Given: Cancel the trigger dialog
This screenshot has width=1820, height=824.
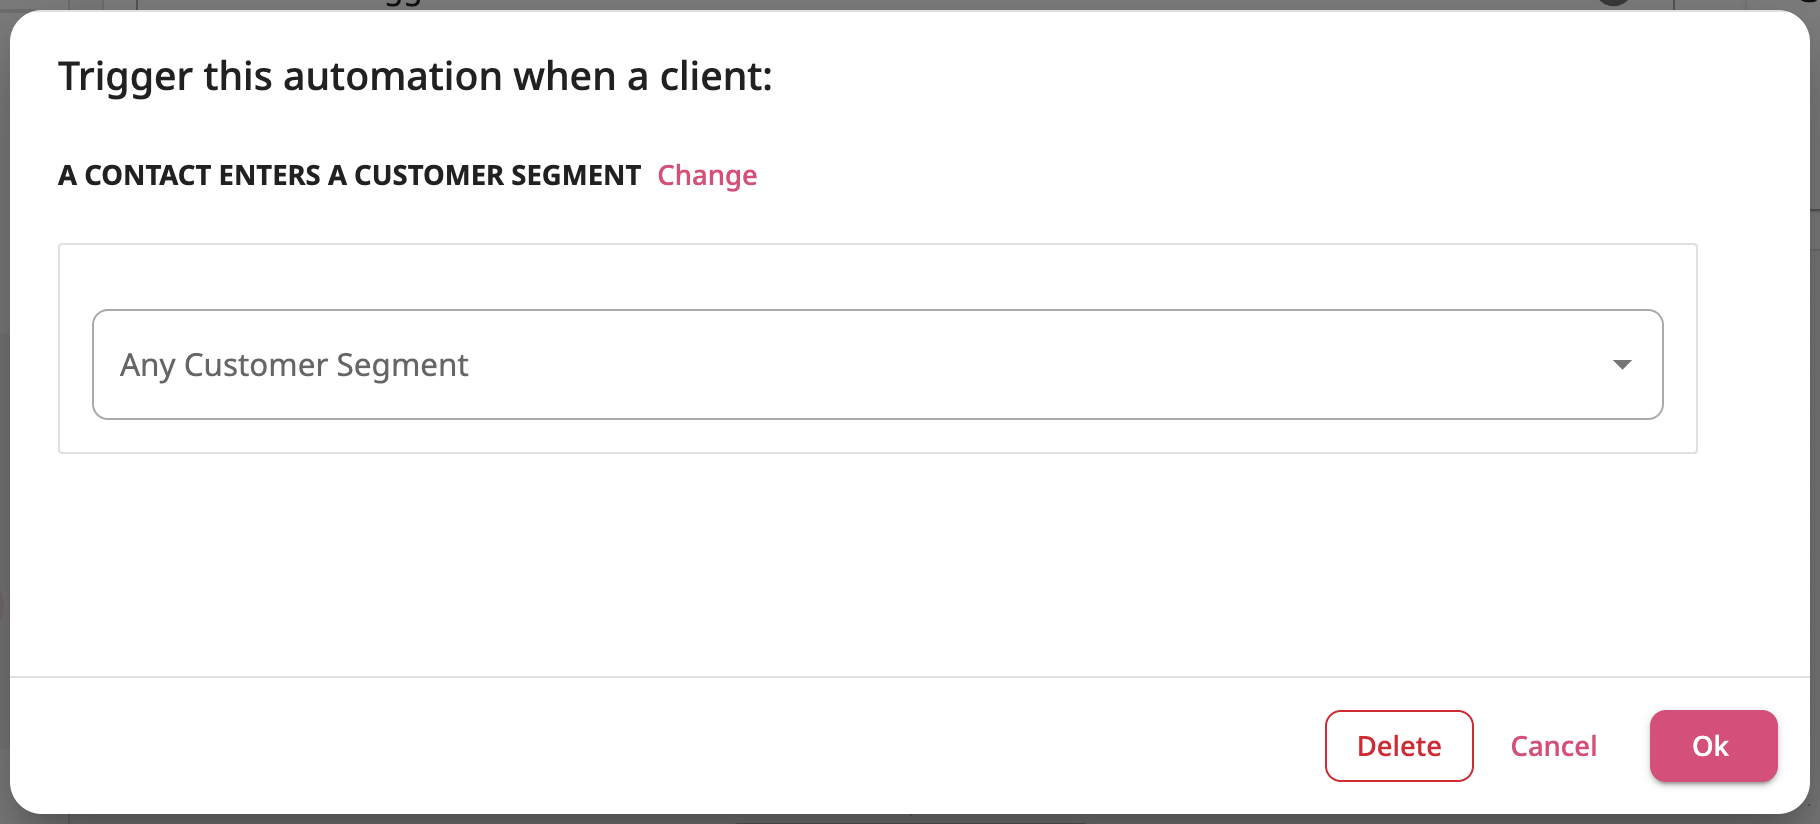Looking at the screenshot, I should (x=1553, y=746).
